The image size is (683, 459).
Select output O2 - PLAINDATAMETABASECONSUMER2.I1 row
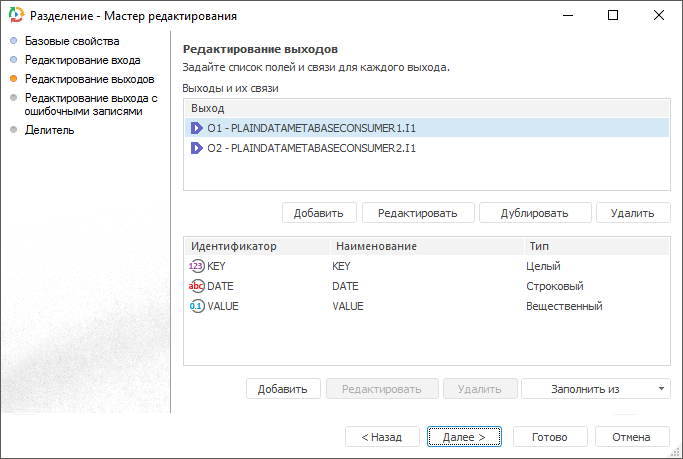[311, 148]
